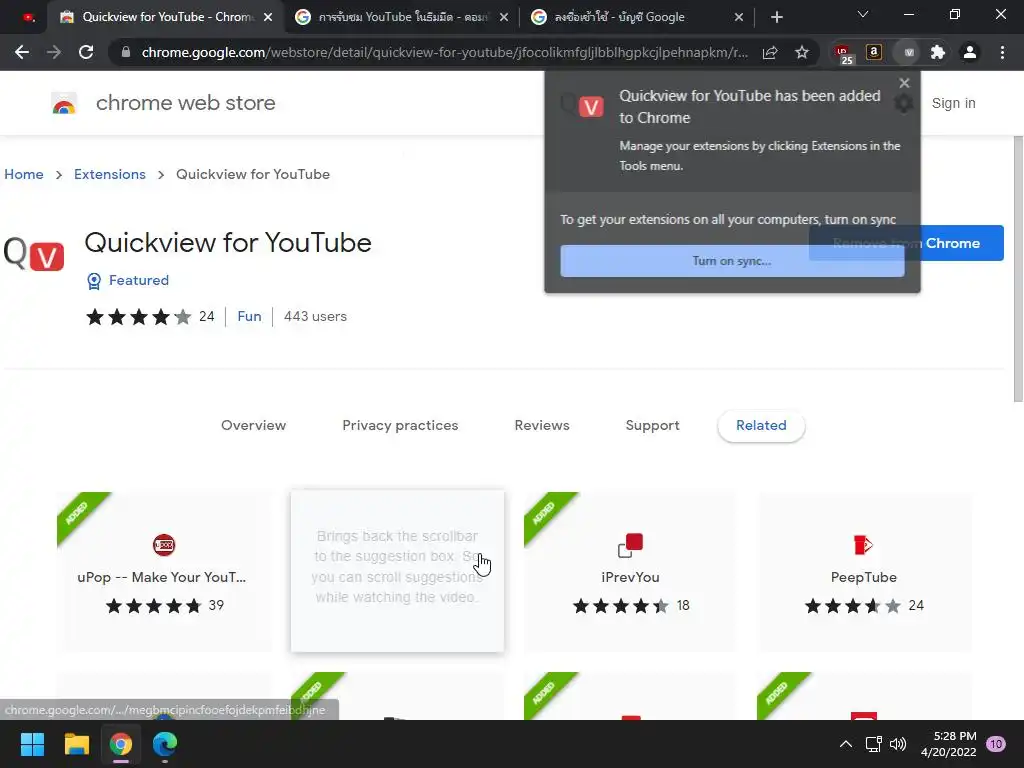This screenshot has height=768, width=1024.
Task: Click the address bar URL
Action: (x=444, y=52)
